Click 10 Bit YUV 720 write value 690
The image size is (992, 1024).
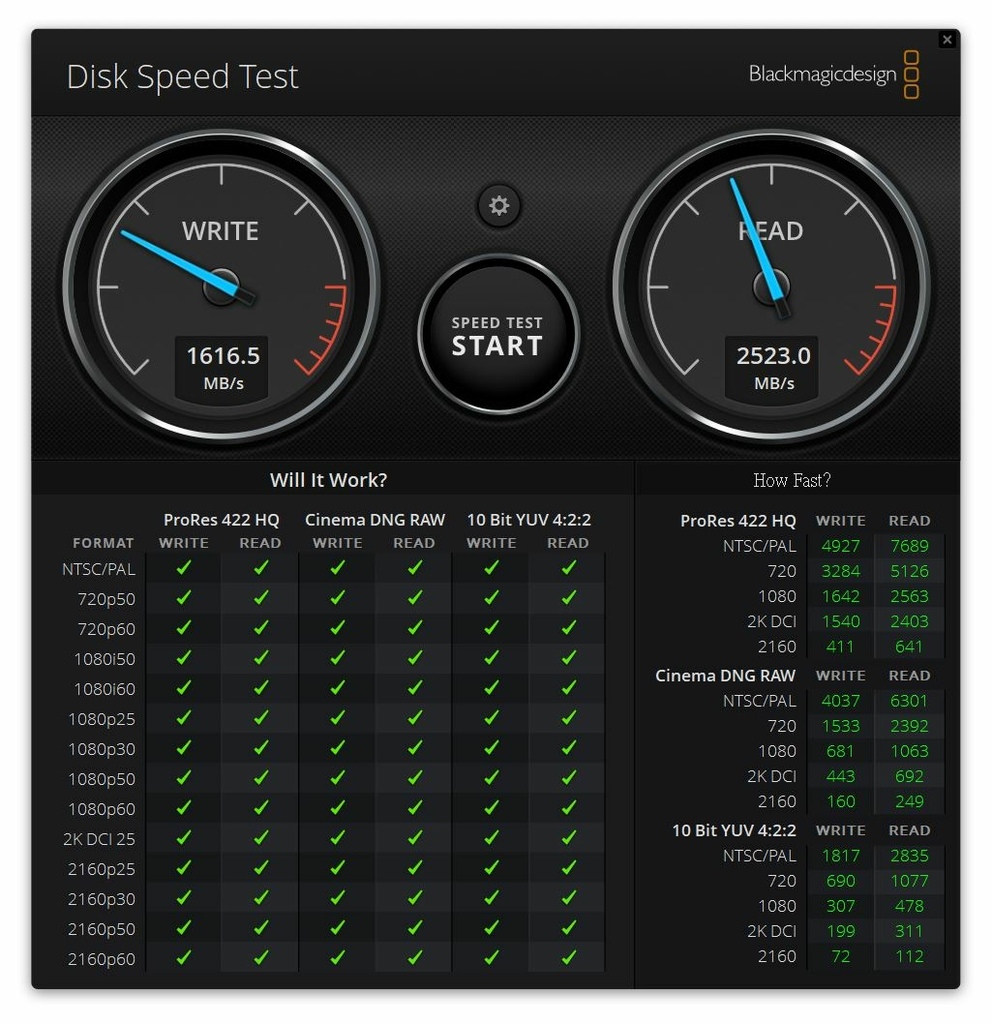840,881
